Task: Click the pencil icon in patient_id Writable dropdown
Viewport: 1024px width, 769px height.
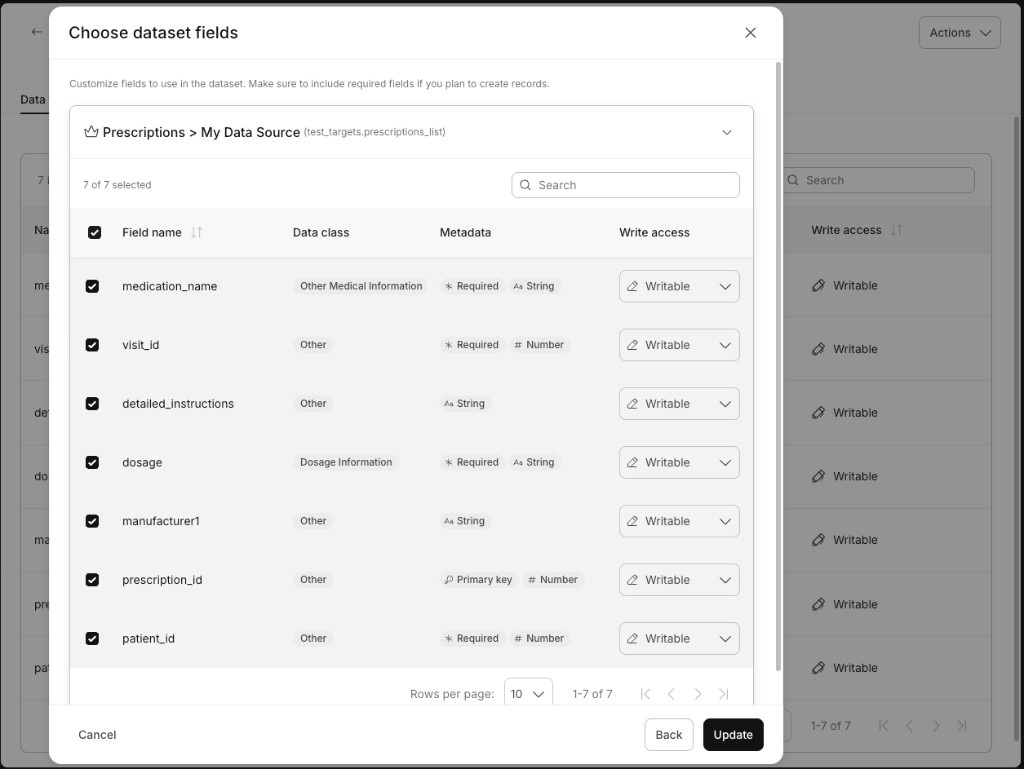Action: [632, 638]
